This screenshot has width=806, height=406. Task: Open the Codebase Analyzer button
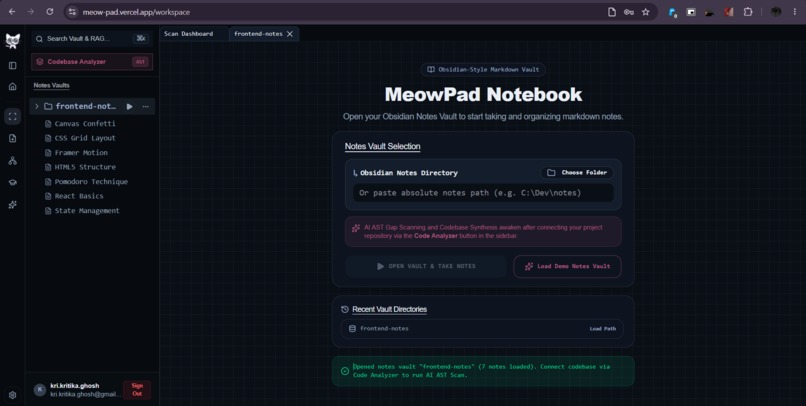[92, 62]
